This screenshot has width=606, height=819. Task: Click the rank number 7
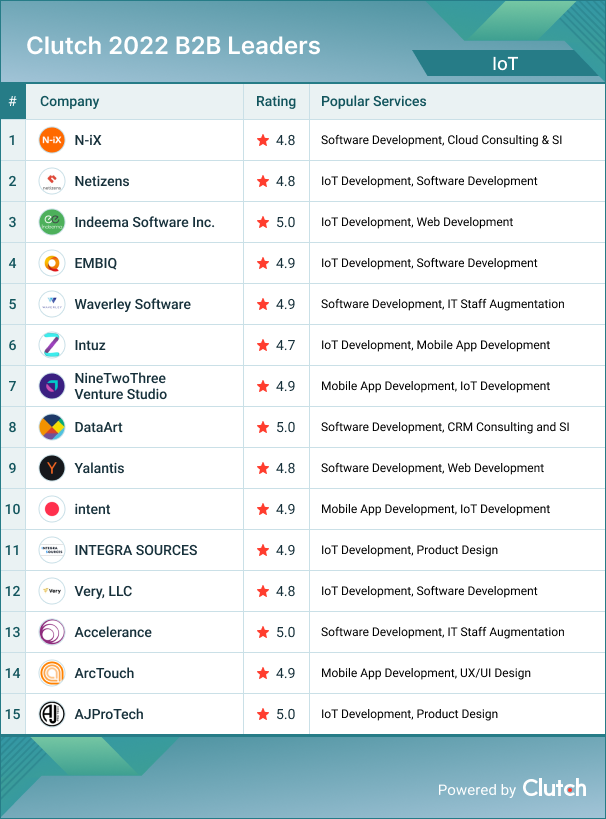13,386
